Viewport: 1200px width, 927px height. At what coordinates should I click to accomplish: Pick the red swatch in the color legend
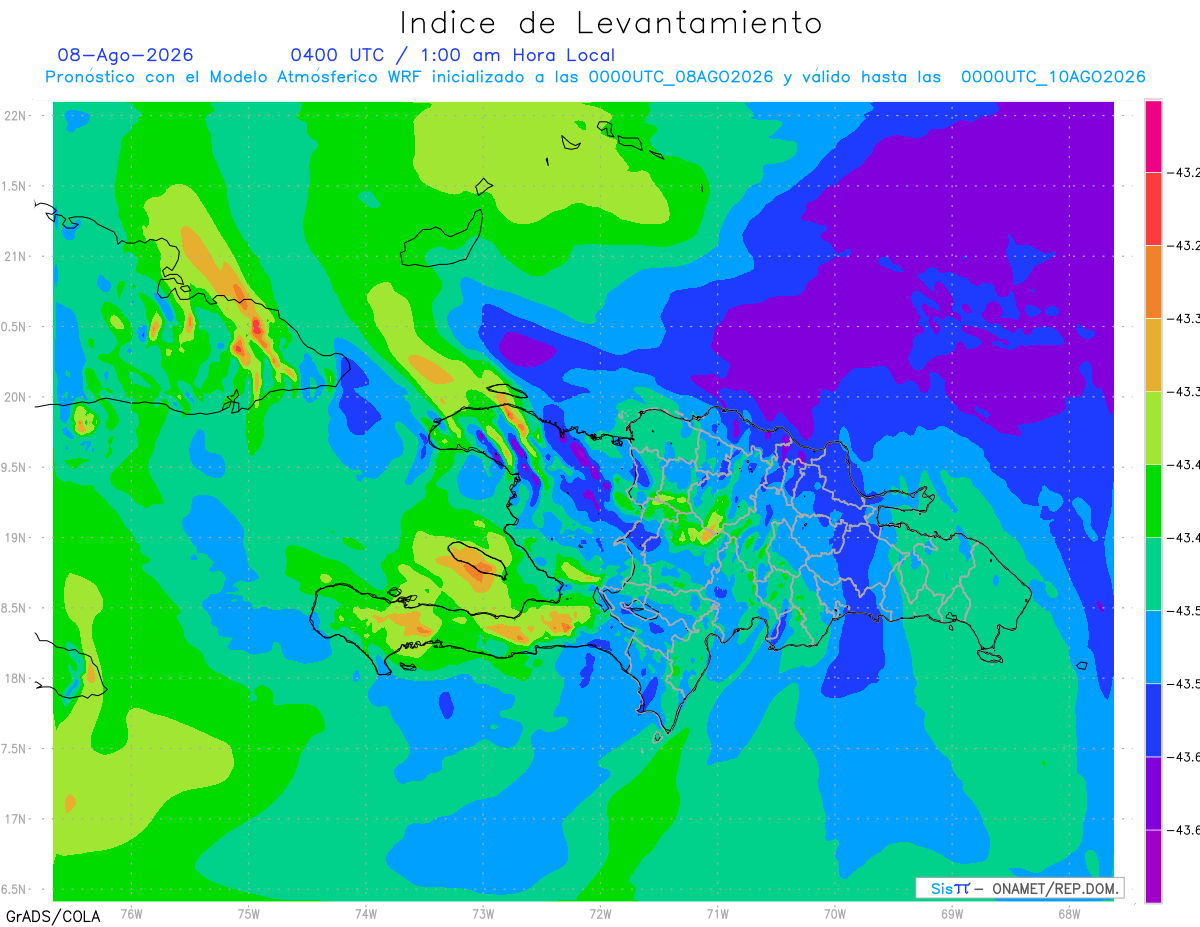point(1153,209)
